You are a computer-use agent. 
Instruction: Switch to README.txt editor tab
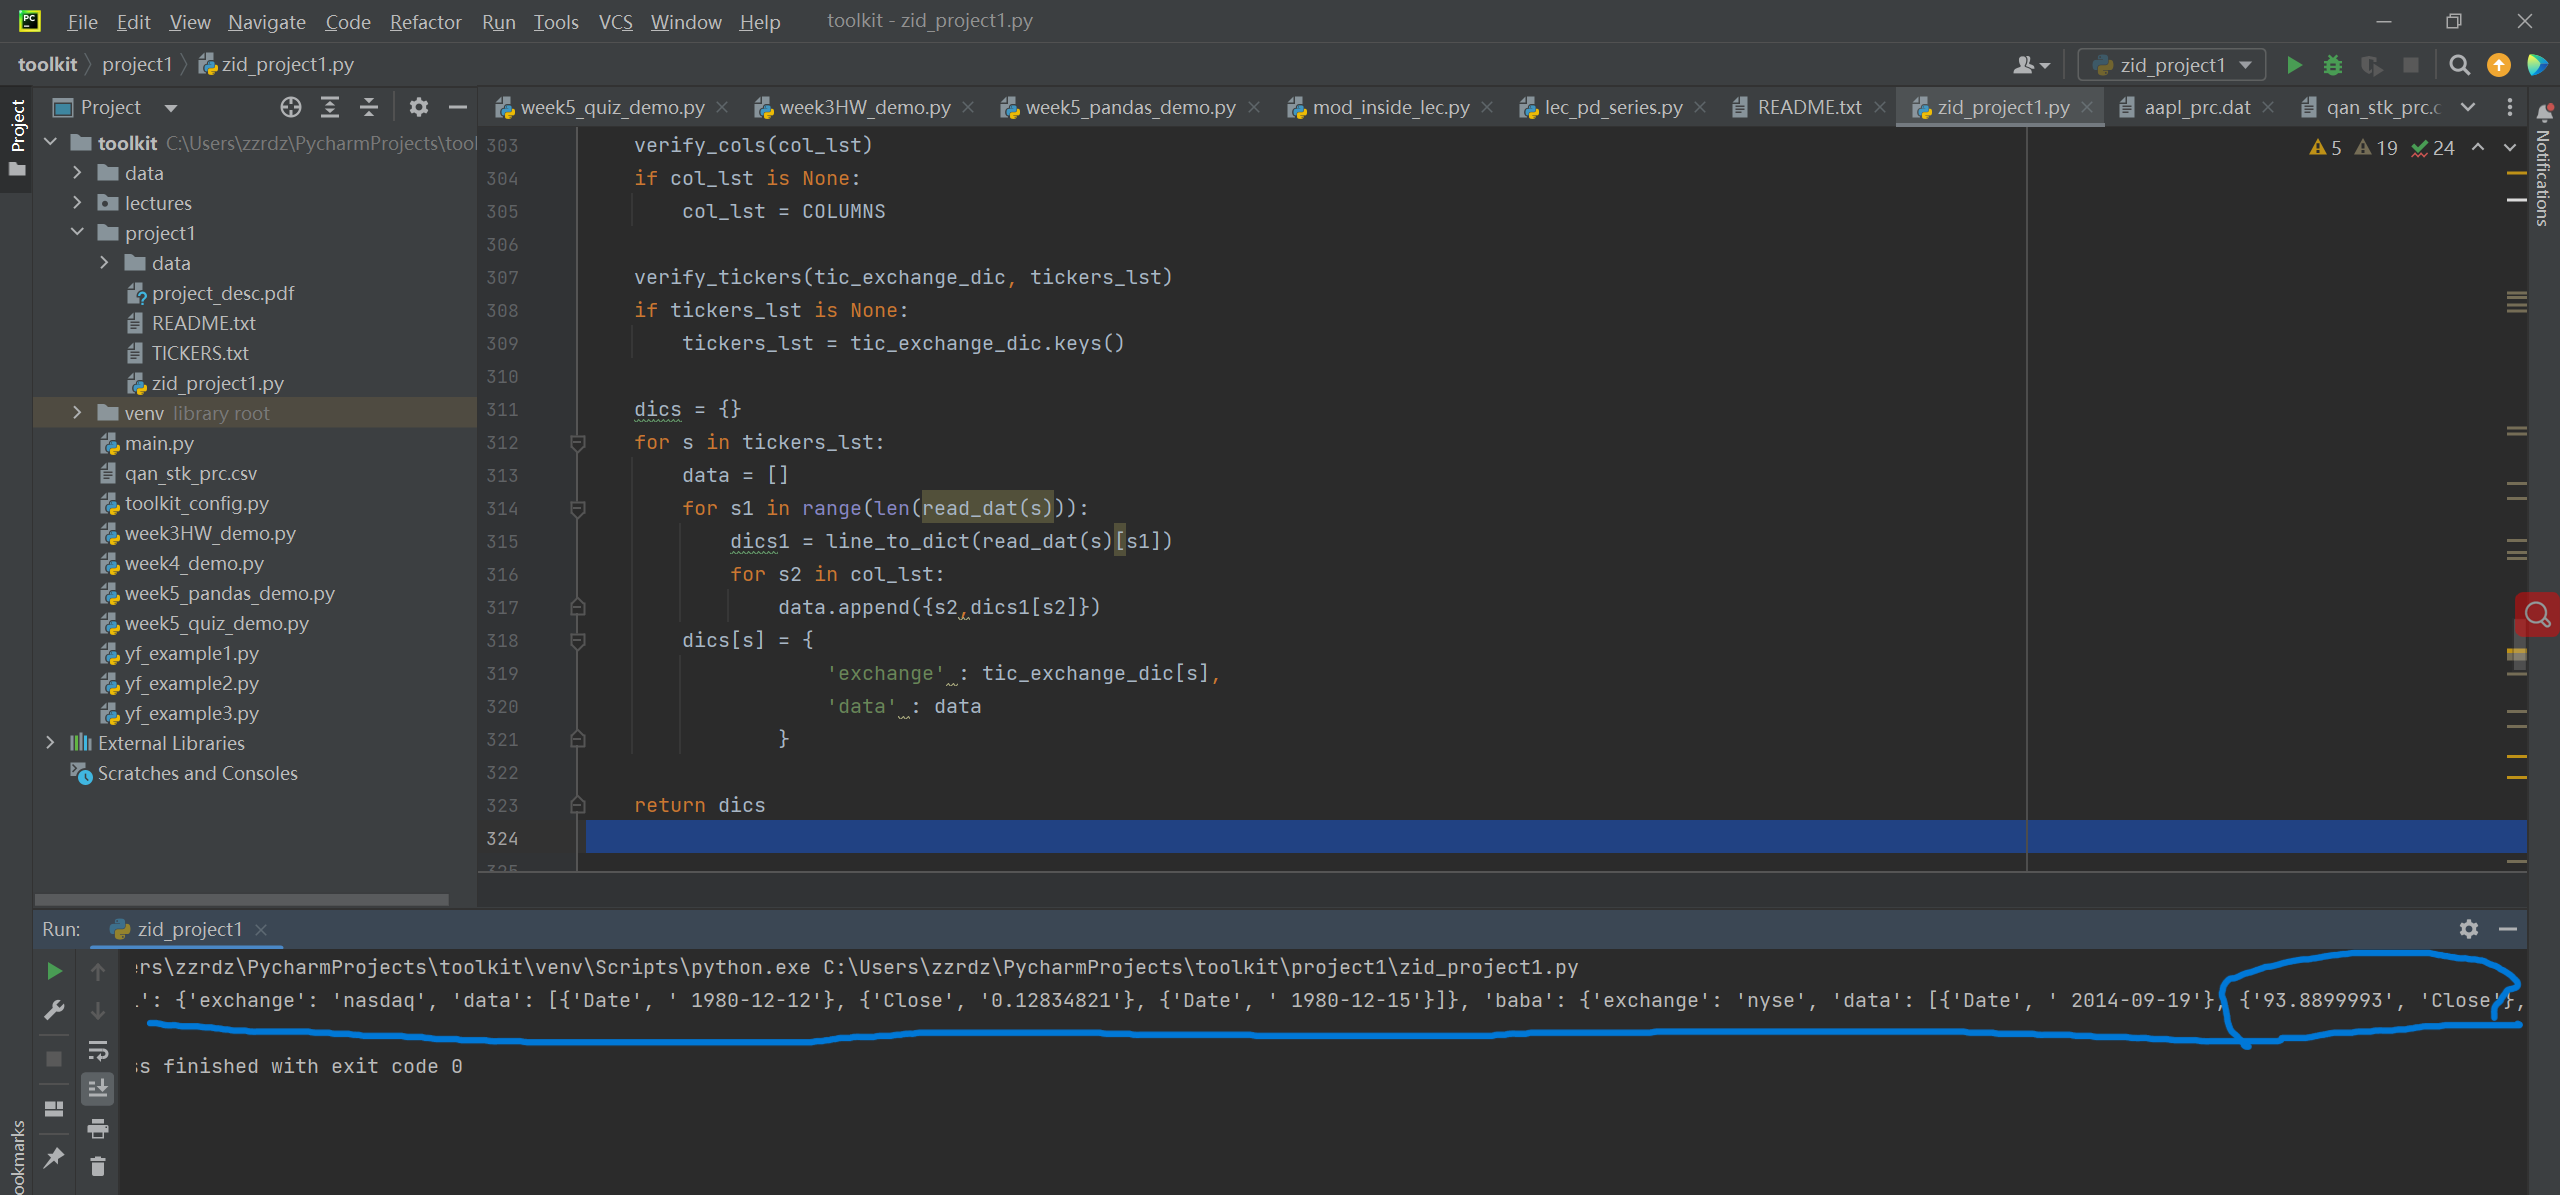pyautogui.click(x=1808, y=107)
